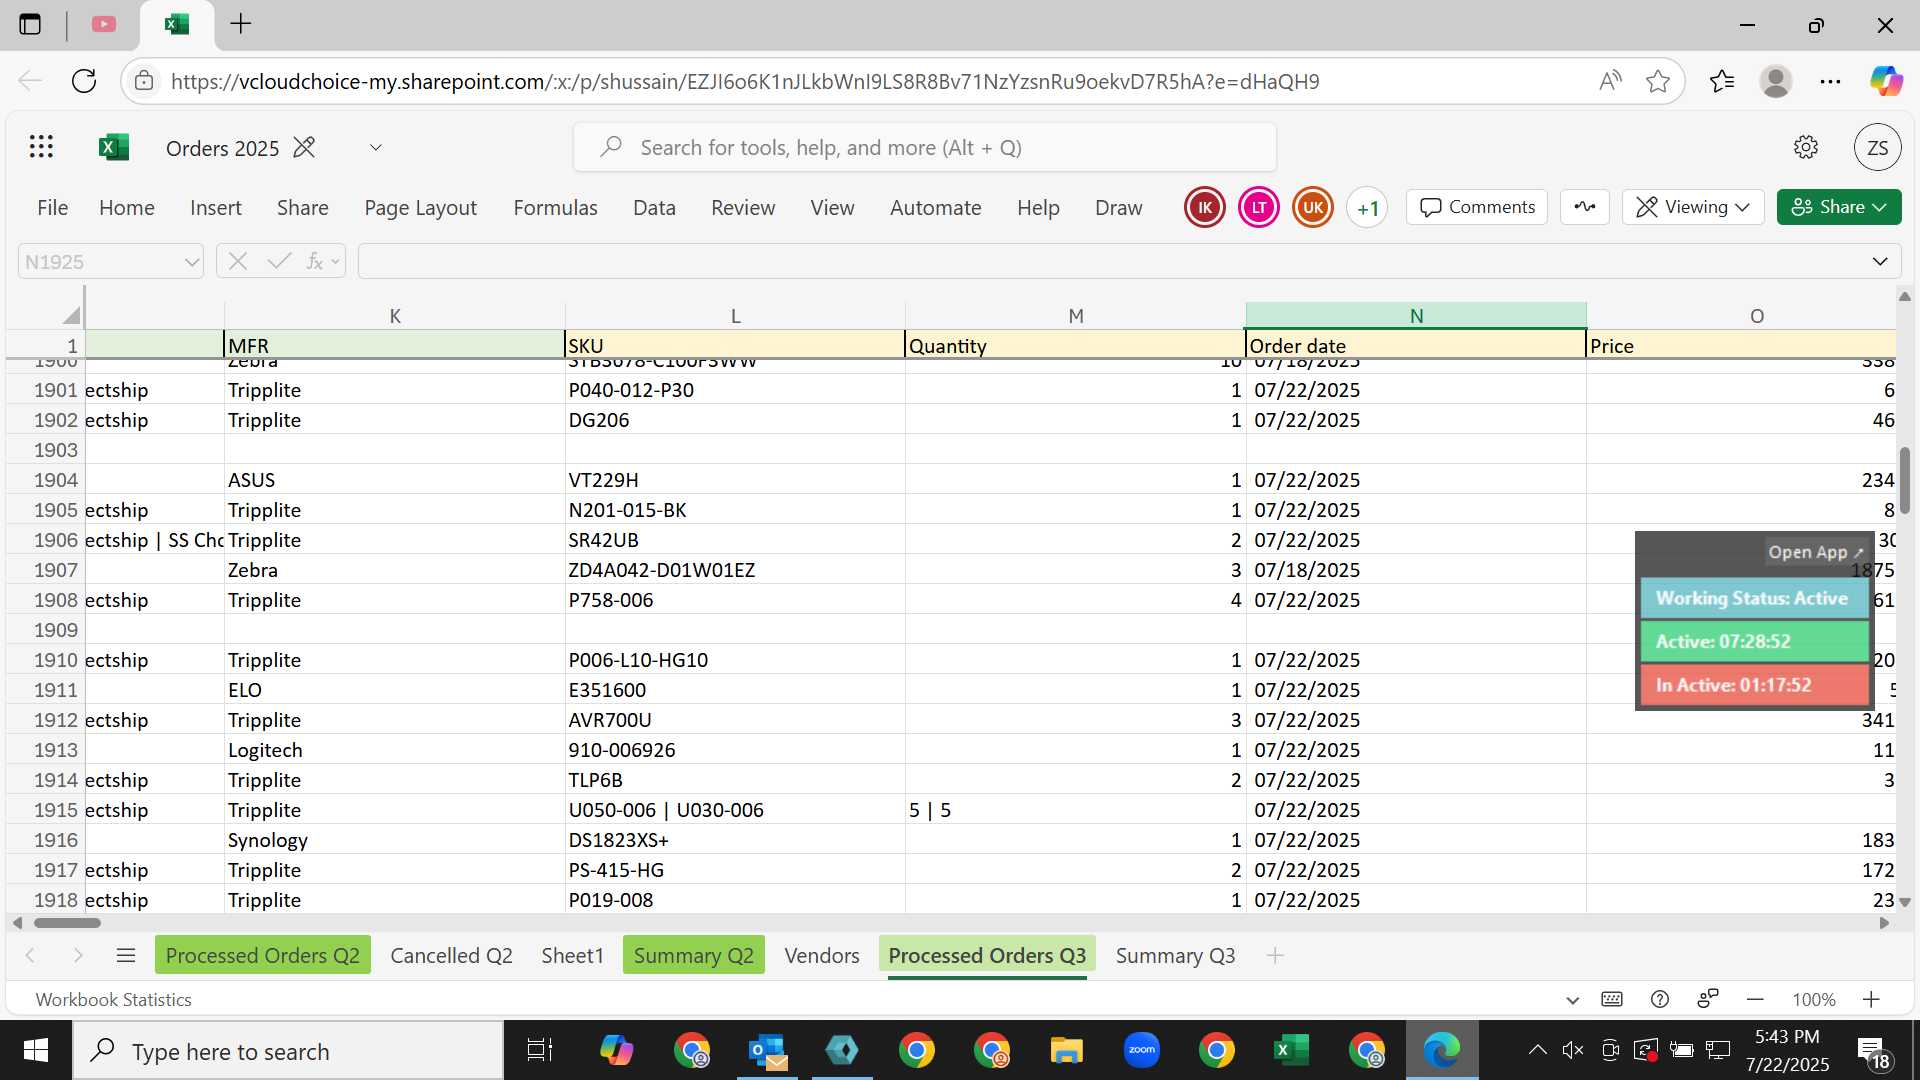Open the Comments pane button
Image resolution: width=1920 pixels, height=1080 pixels.
(1477, 207)
